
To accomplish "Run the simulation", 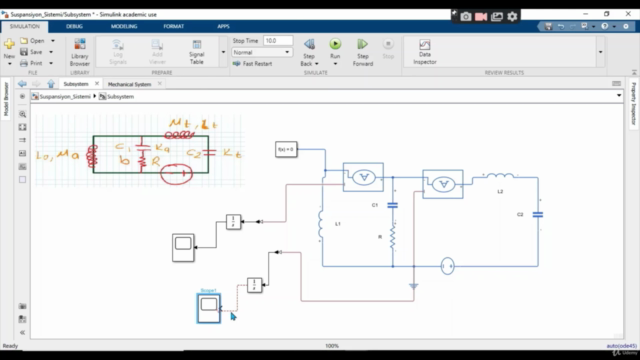I will point(335,44).
